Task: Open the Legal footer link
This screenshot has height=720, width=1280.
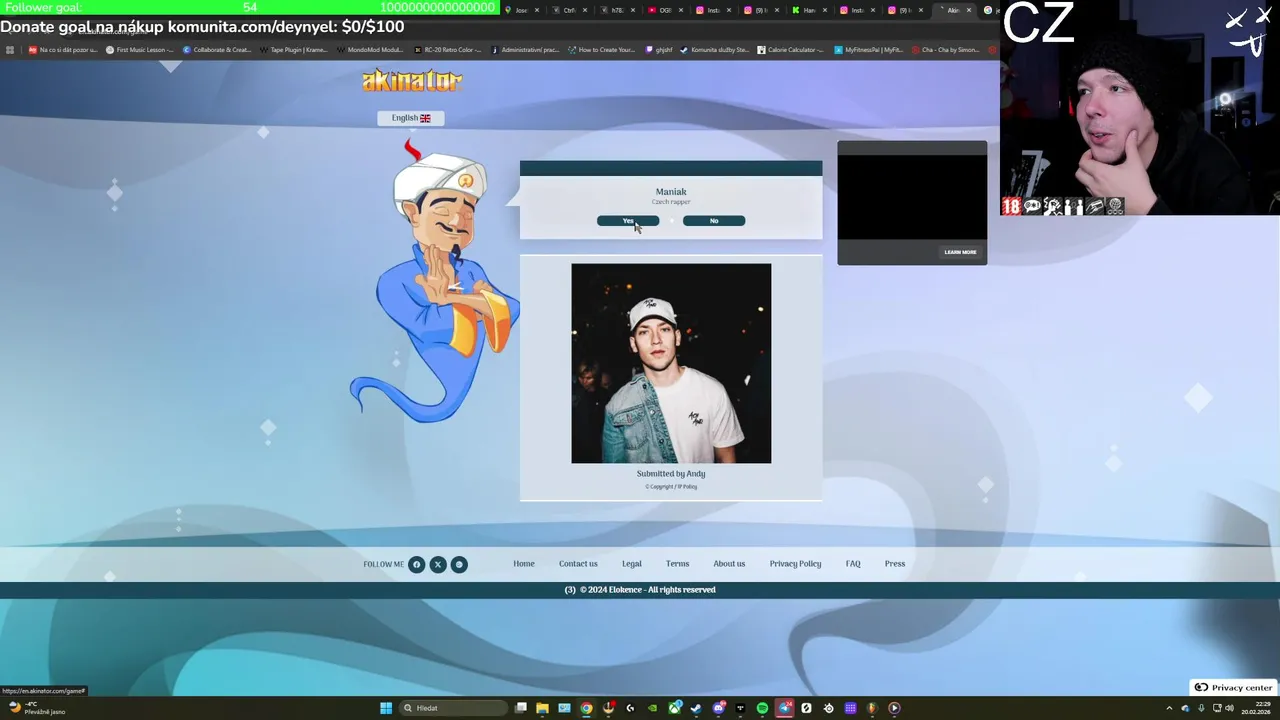Action: (x=632, y=564)
